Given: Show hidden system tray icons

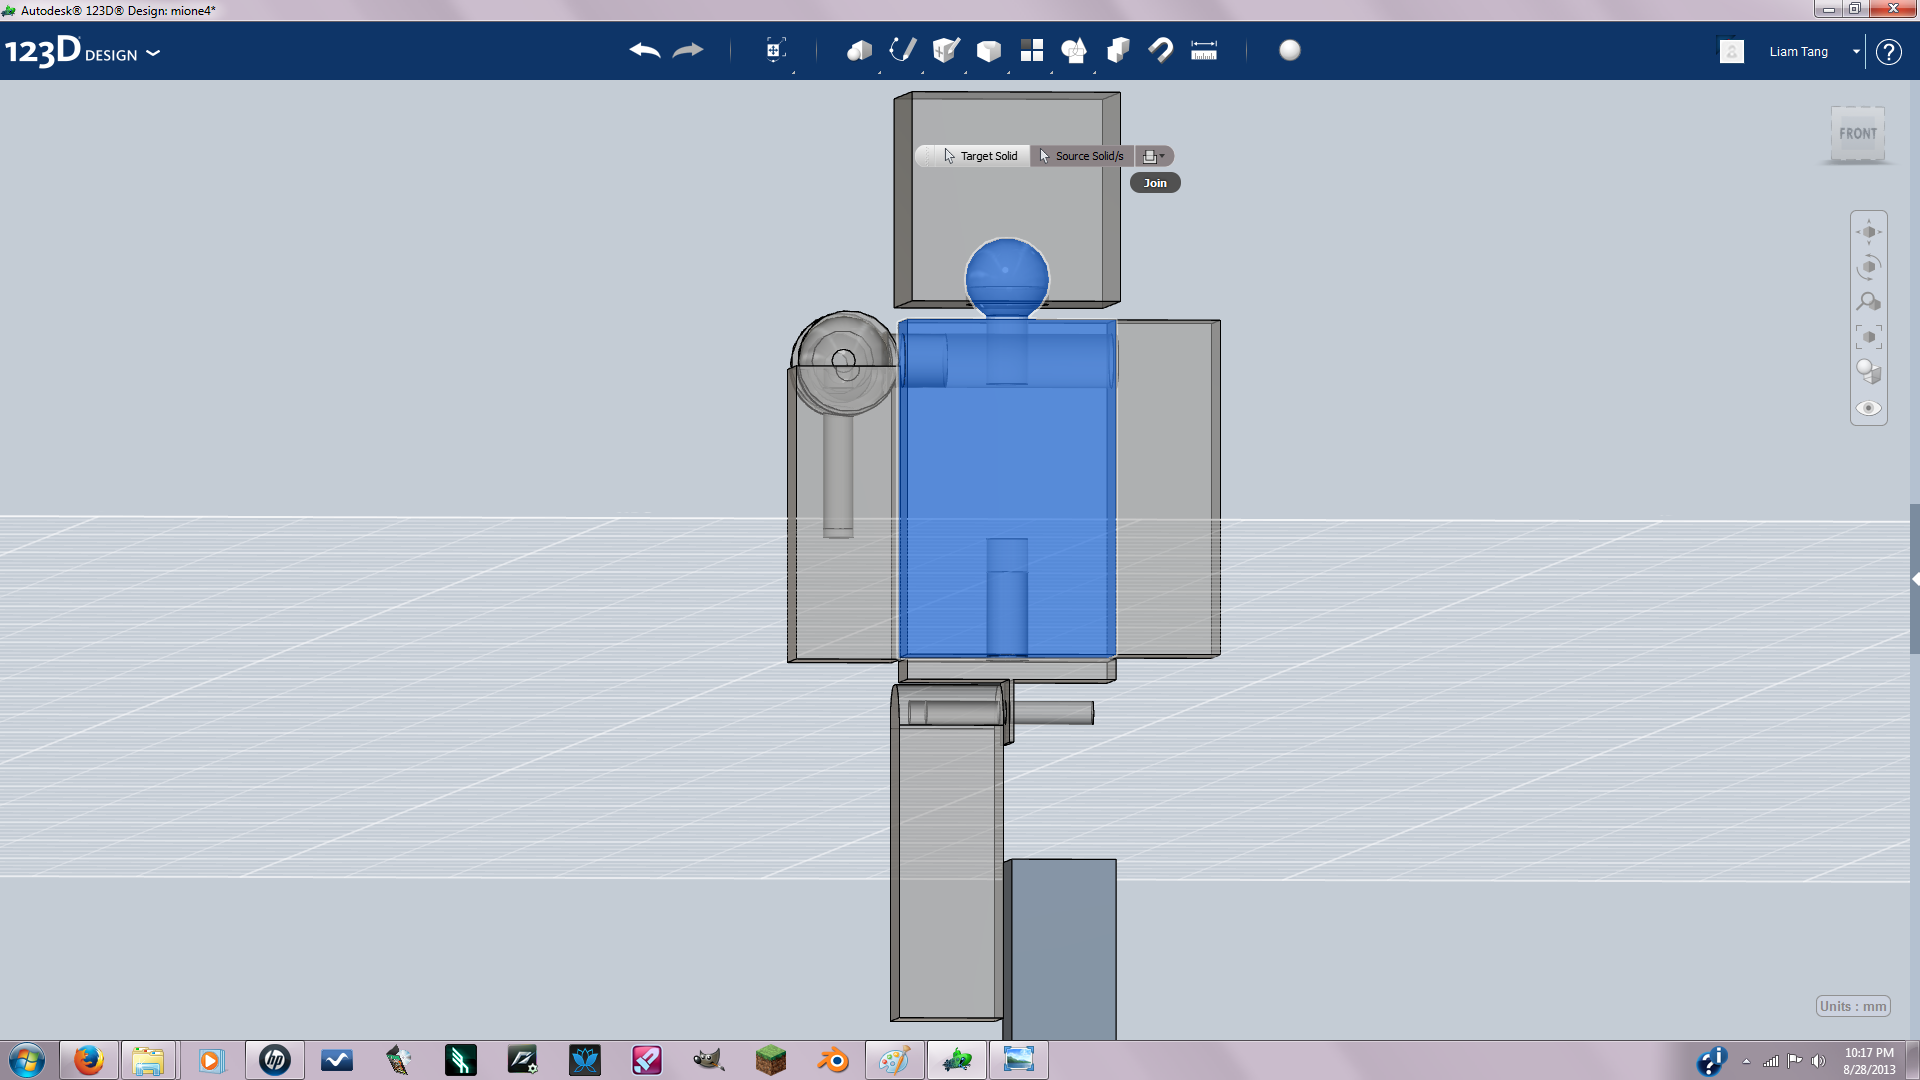Looking at the screenshot, I should tap(1746, 1061).
